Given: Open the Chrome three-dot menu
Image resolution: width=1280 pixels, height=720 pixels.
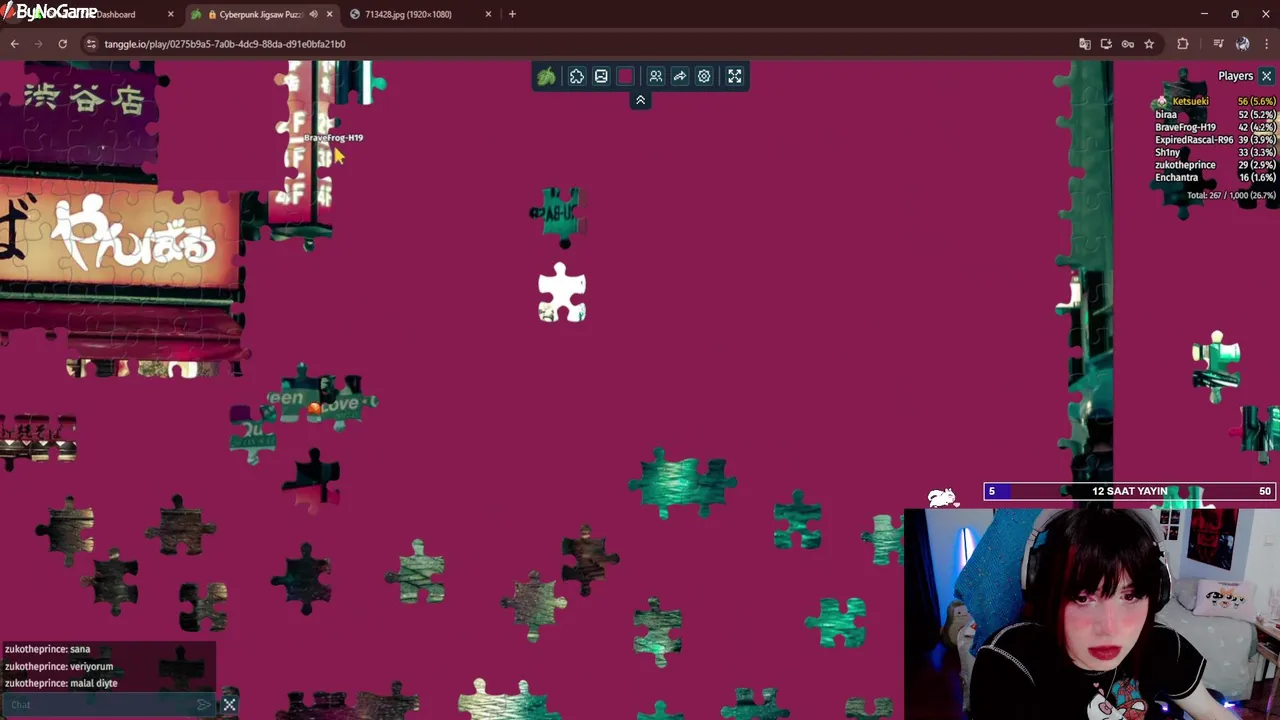Looking at the screenshot, I should pyautogui.click(x=1266, y=44).
